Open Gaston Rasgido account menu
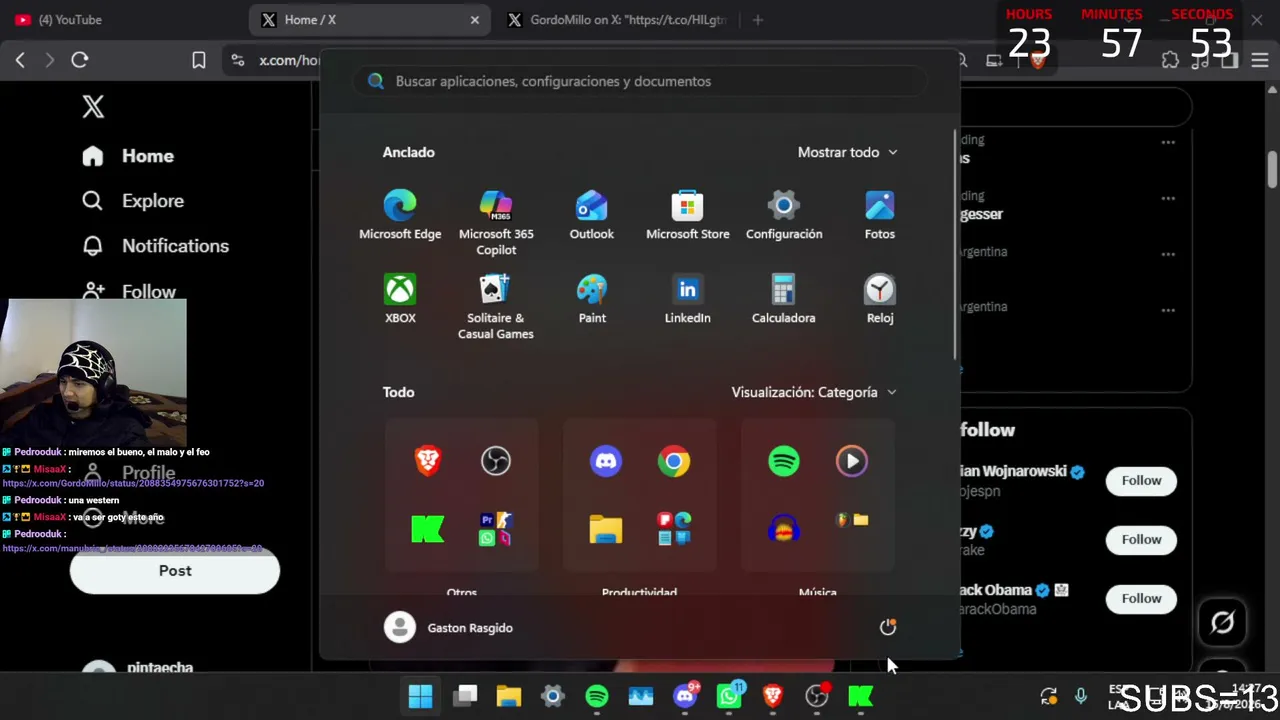 click(449, 627)
